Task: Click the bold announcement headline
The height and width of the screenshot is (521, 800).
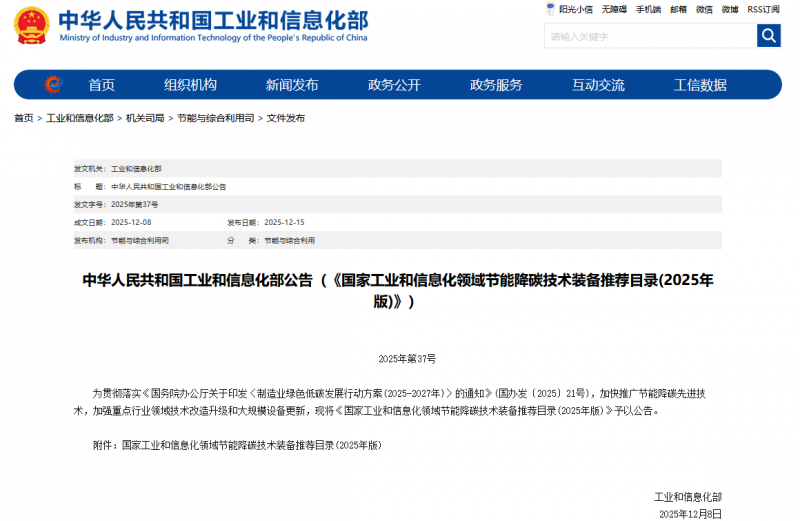Action: [x=397, y=290]
